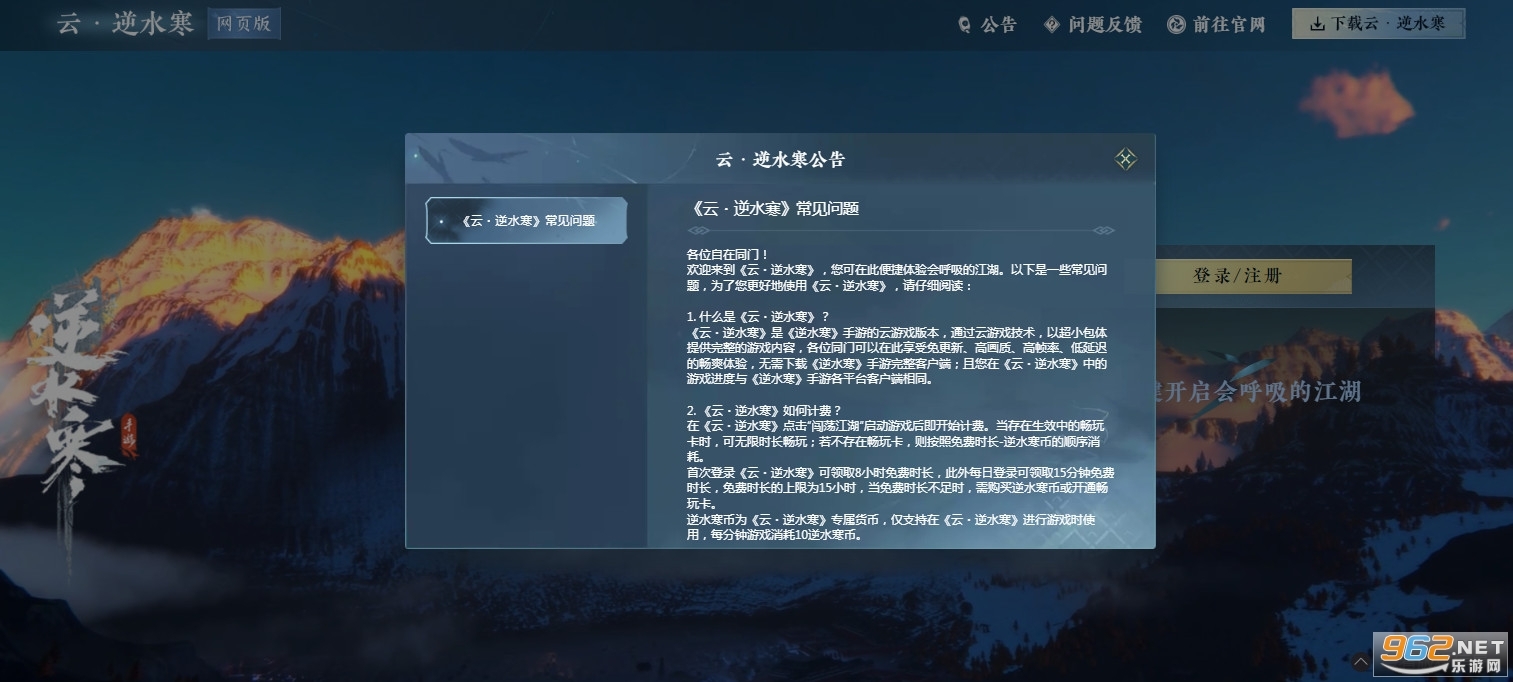
Task: Open 问题反馈 feedback link
Action: (1104, 25)
